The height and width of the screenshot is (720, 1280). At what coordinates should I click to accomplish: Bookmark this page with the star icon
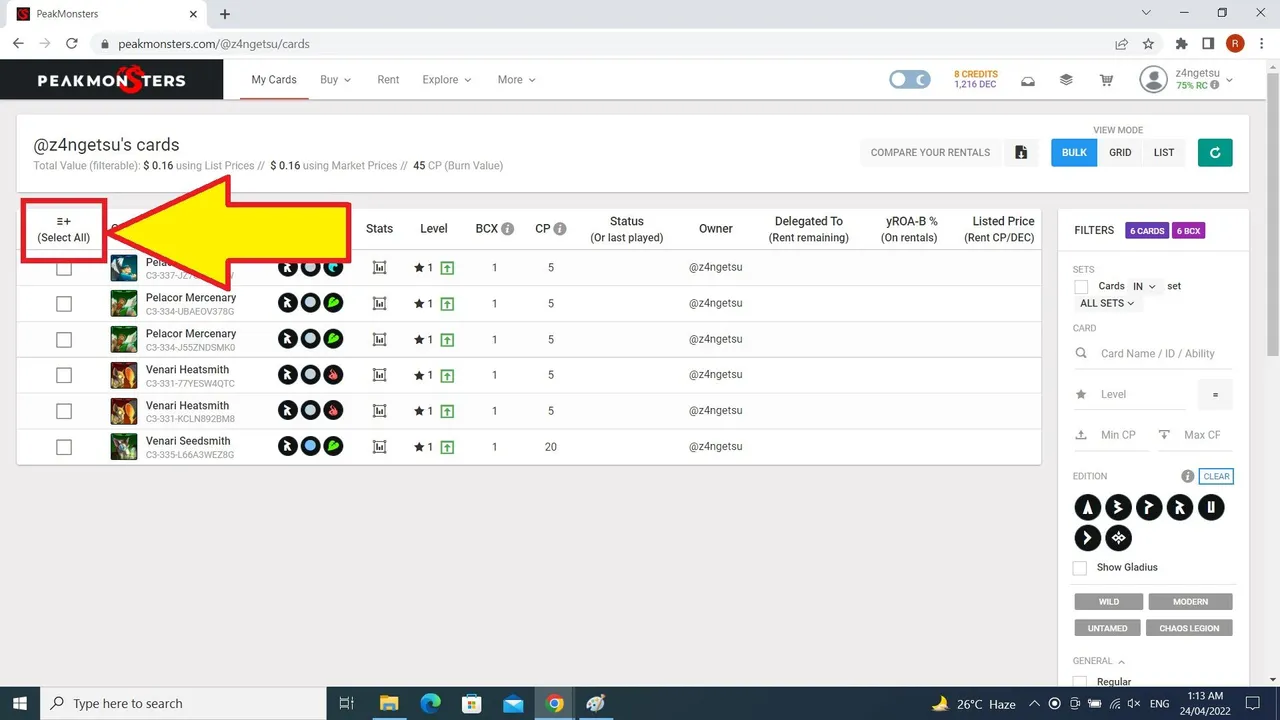click(1148, 44)
